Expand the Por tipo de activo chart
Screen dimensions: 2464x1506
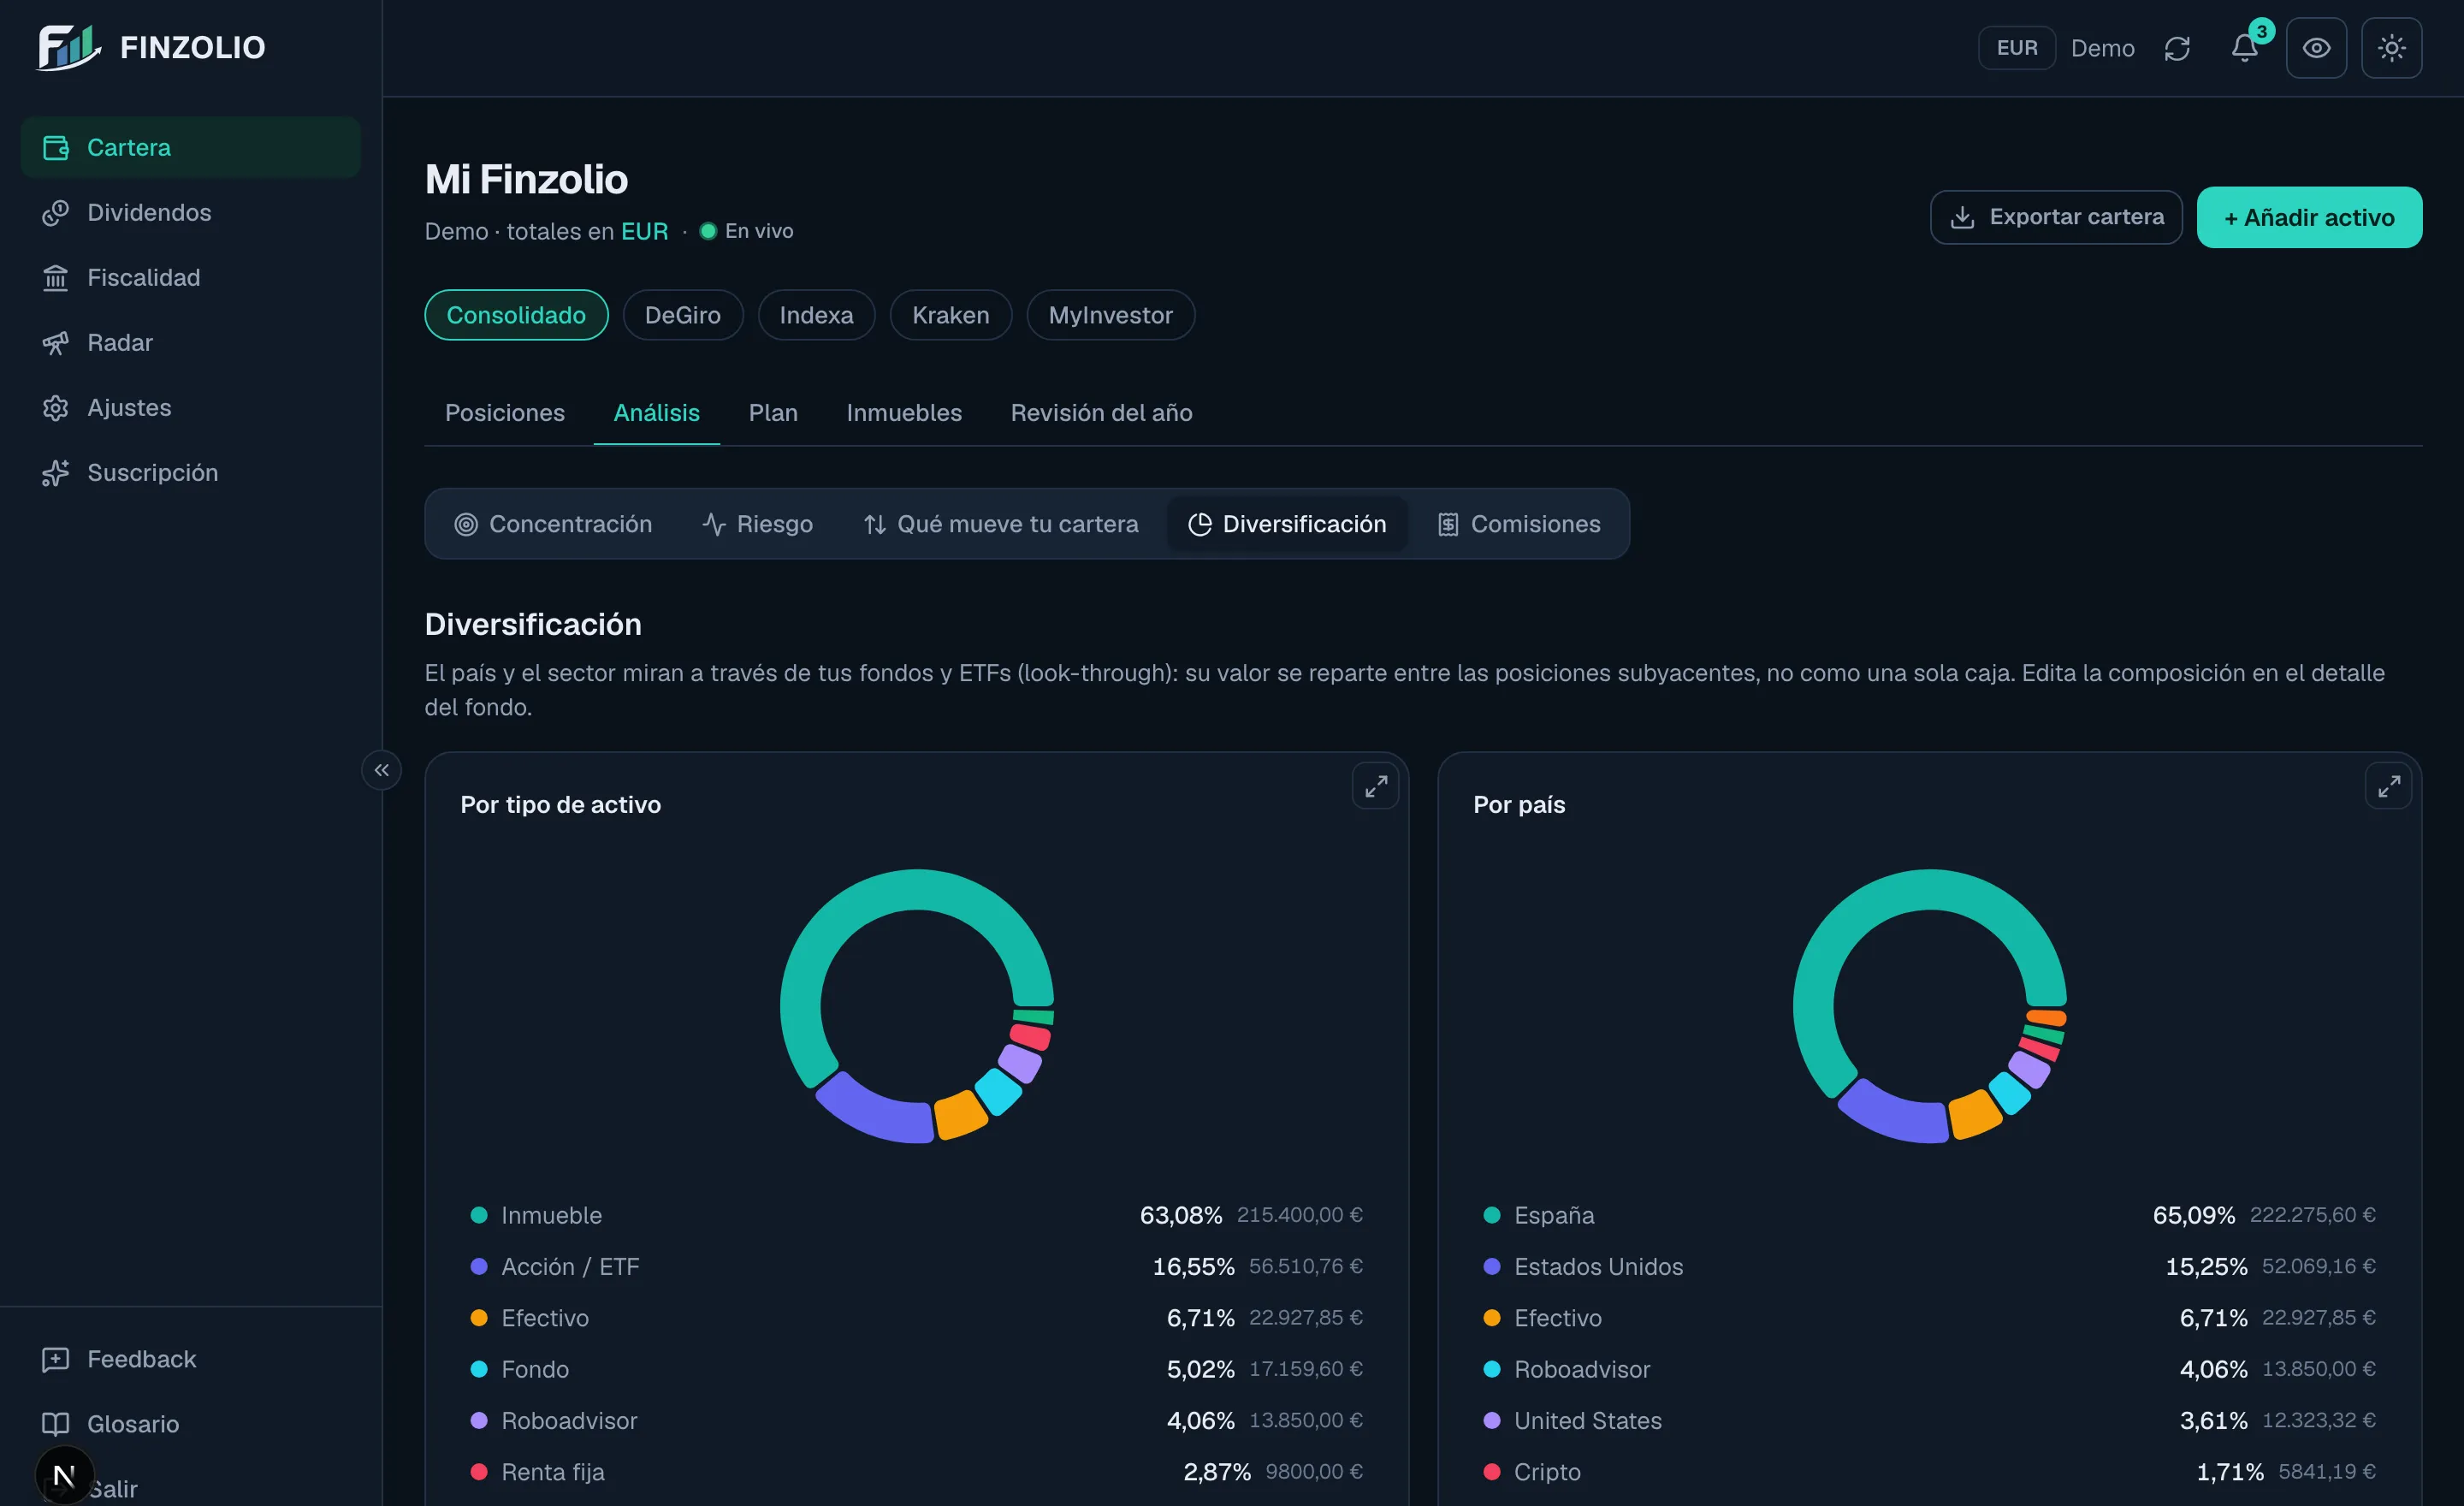(1375, 786)
